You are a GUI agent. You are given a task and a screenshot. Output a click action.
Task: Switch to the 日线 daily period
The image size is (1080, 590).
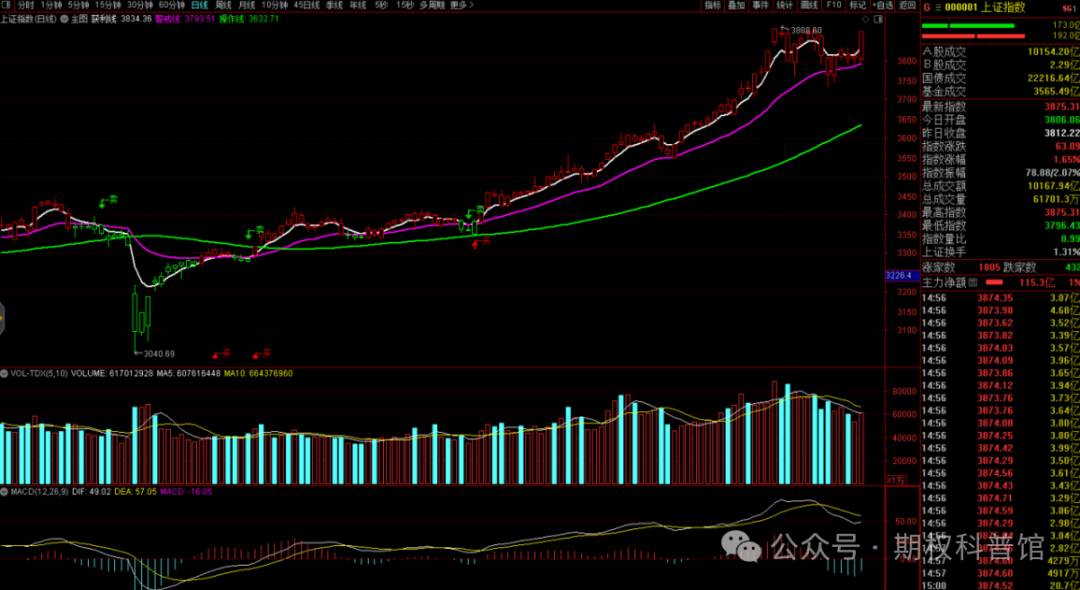tap(200, 5)
